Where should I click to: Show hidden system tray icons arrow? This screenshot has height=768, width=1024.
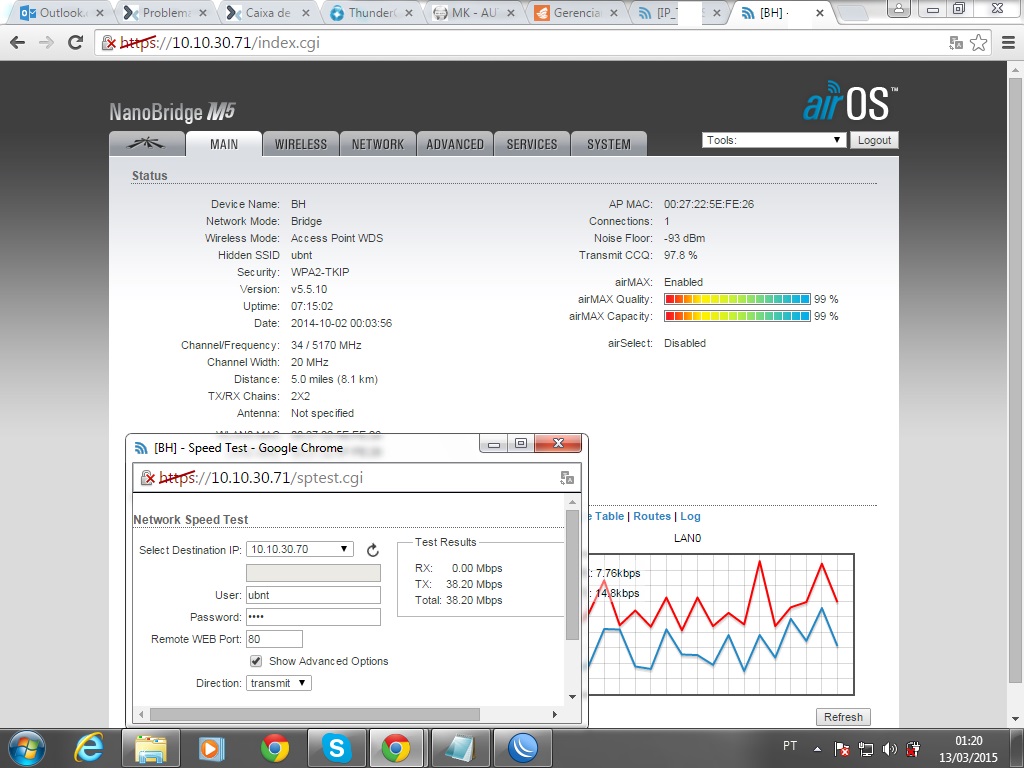click(x=817, y=748)
